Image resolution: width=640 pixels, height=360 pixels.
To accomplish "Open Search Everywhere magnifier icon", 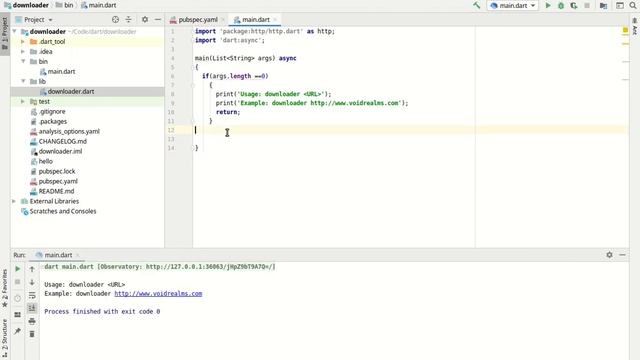I will coord(633,5).
